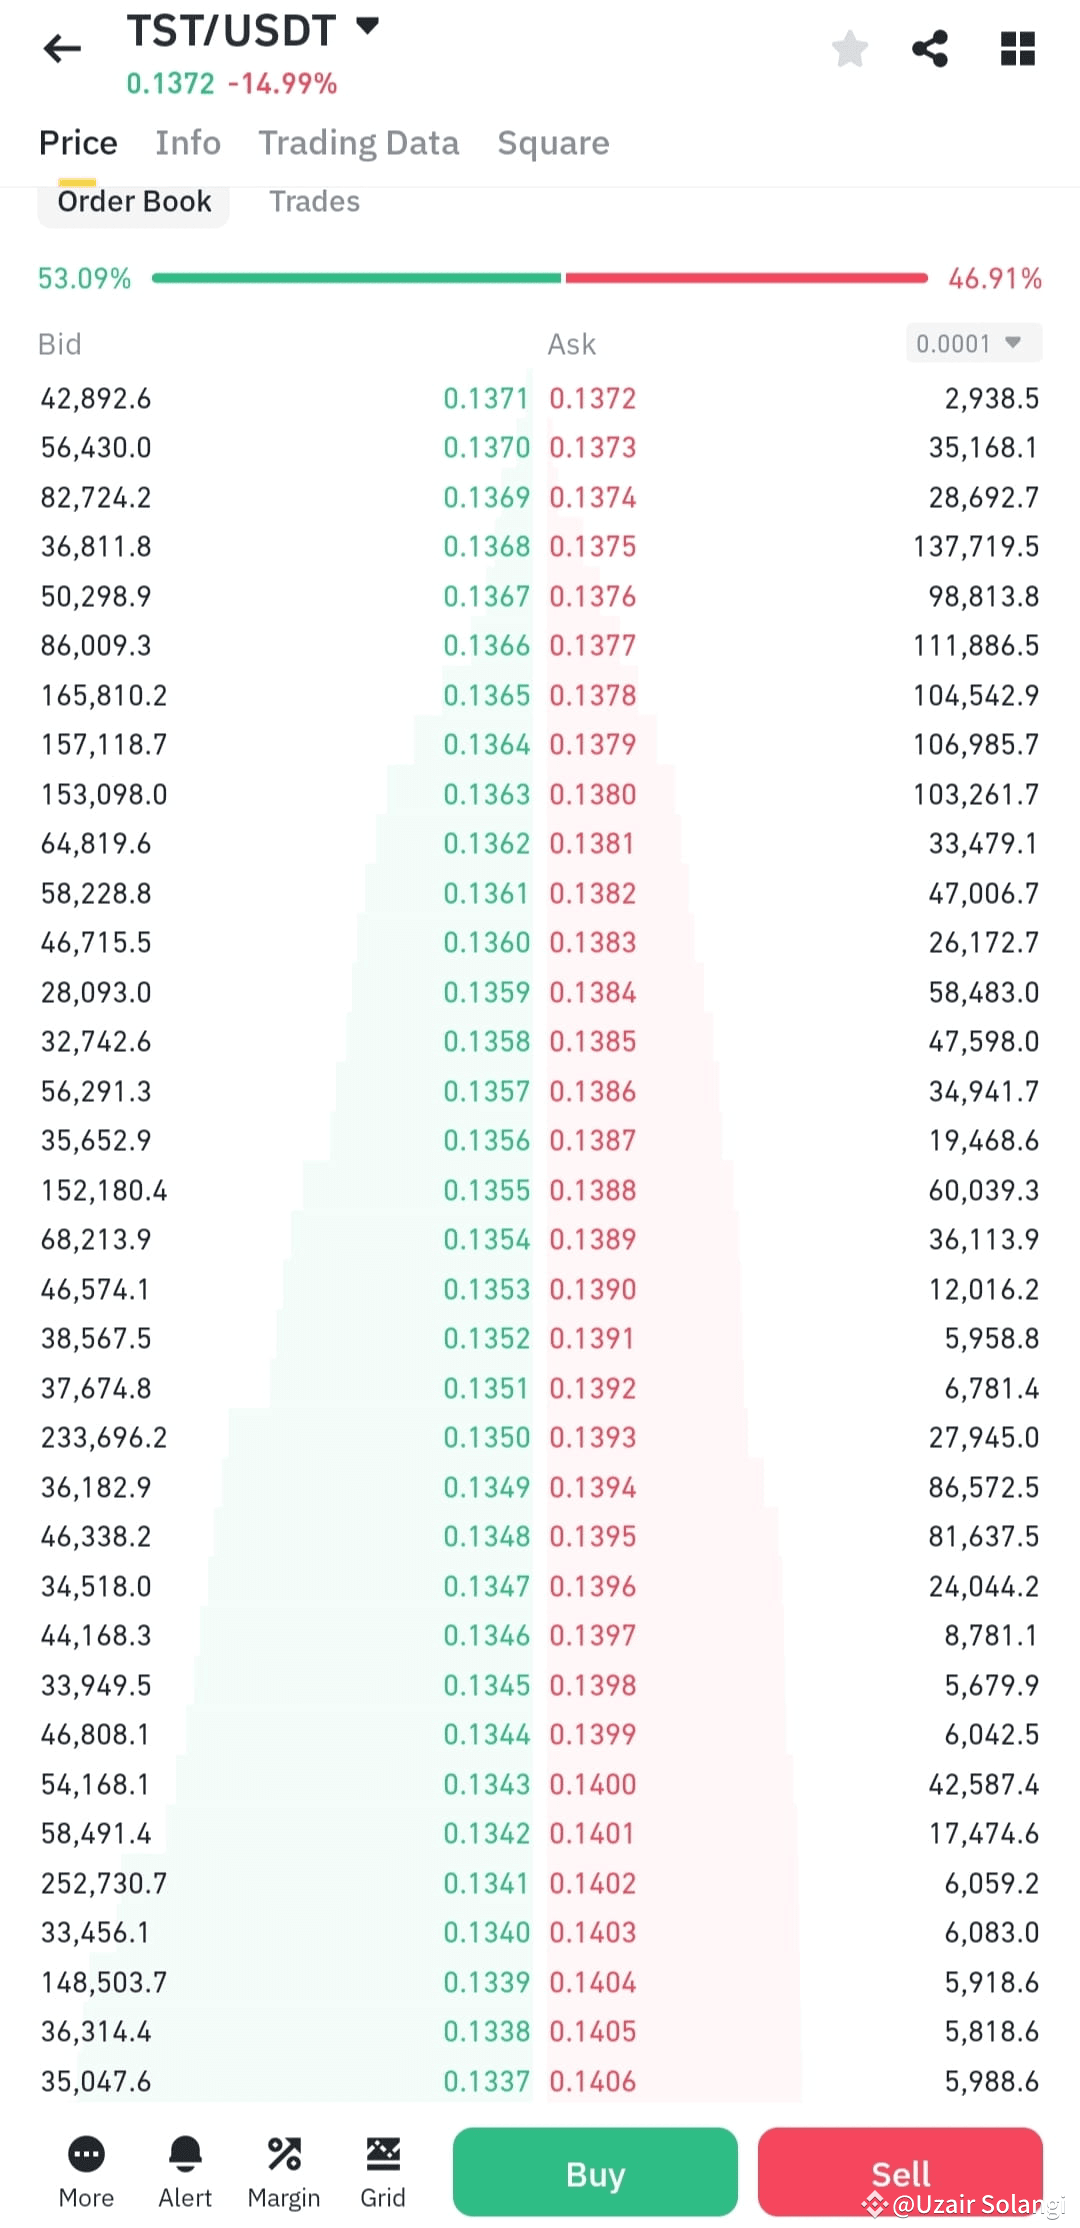Viewport: 1080px width, 2228px height.
Task: Tap the back arrow to exit the pair
Action: 62,48
